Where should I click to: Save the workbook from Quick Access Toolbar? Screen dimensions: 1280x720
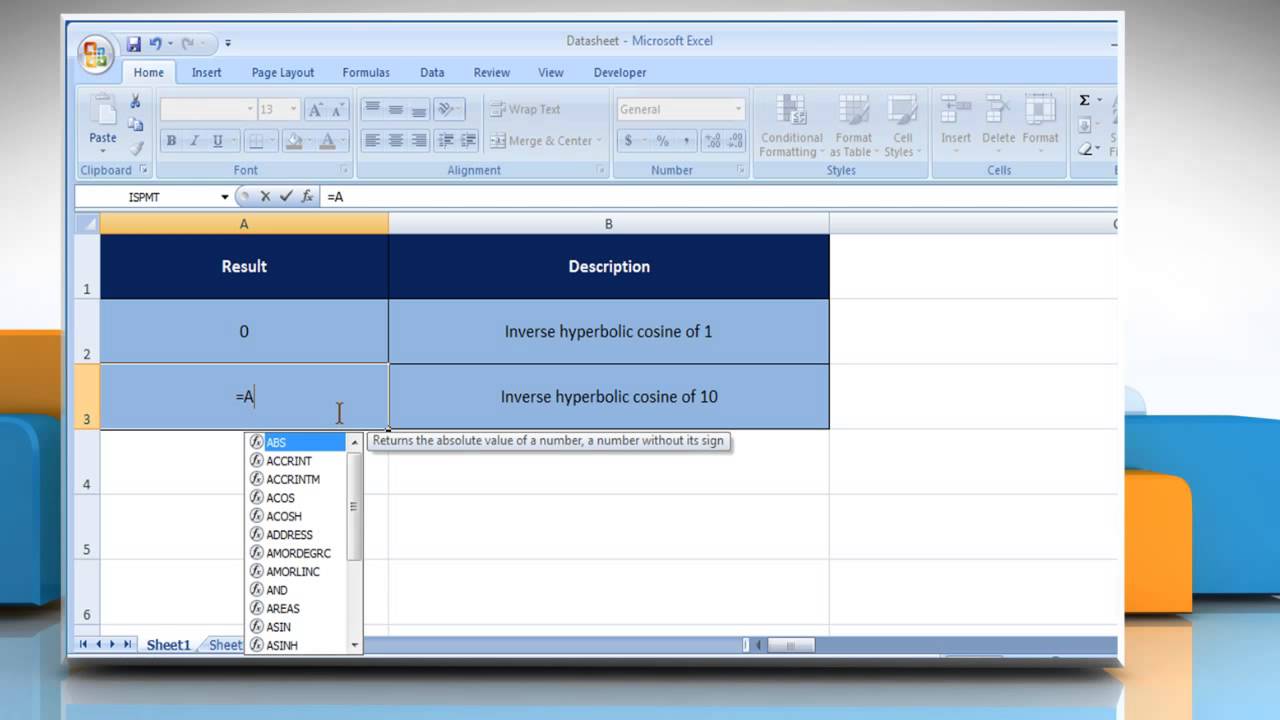pos(134,44)
